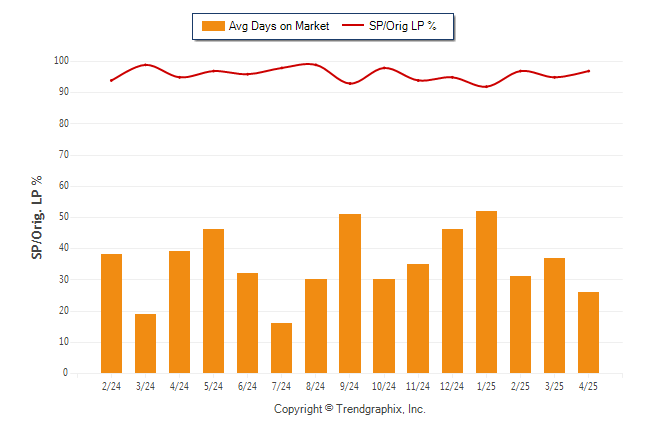Click the 4/25 orange bar

pos(588,332)
